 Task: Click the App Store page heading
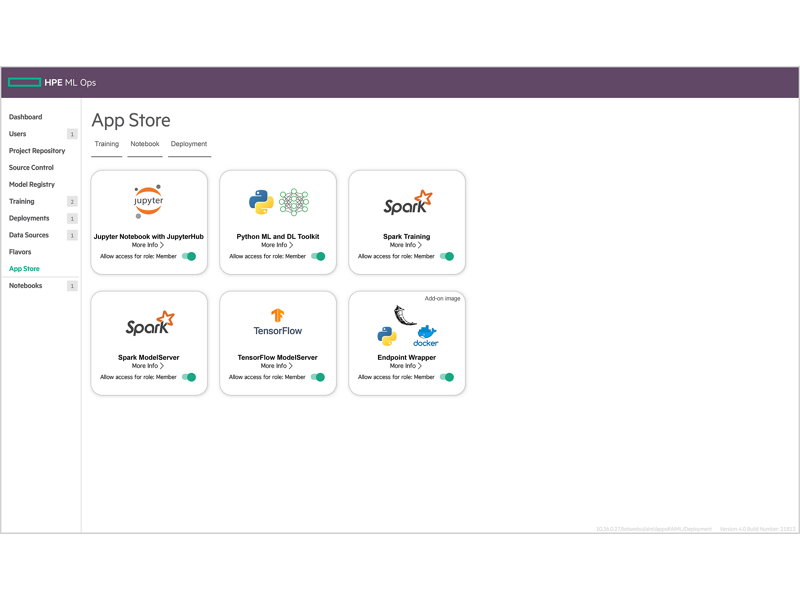(x=131, y=120)
